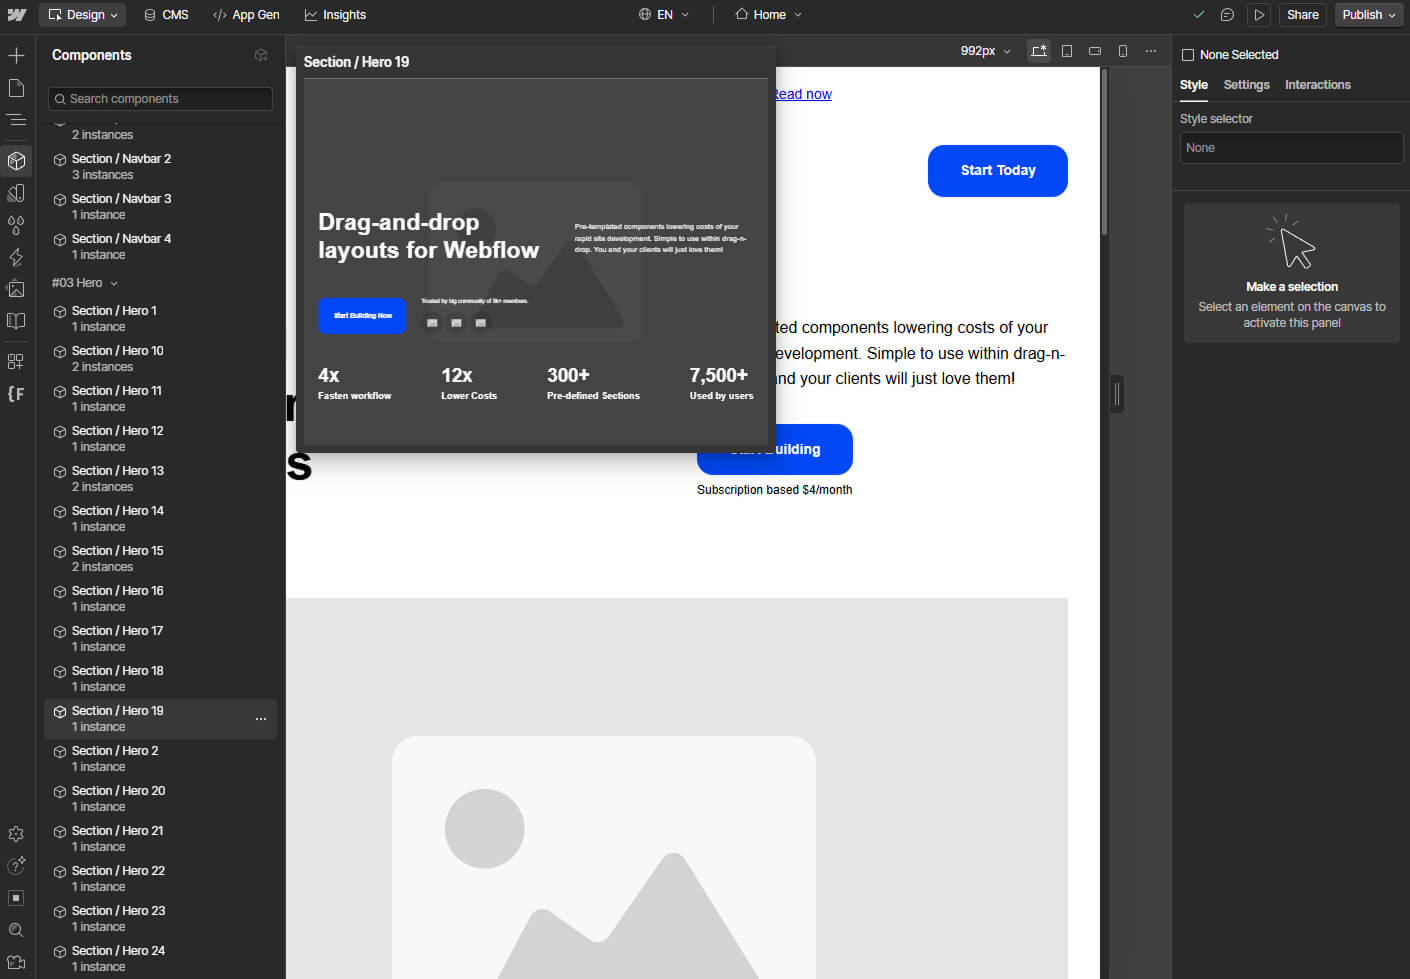Viewport: 1410px width, 979px height.
Task: Select Section / Hero 24 component
Action: click(x=160, y=959)
